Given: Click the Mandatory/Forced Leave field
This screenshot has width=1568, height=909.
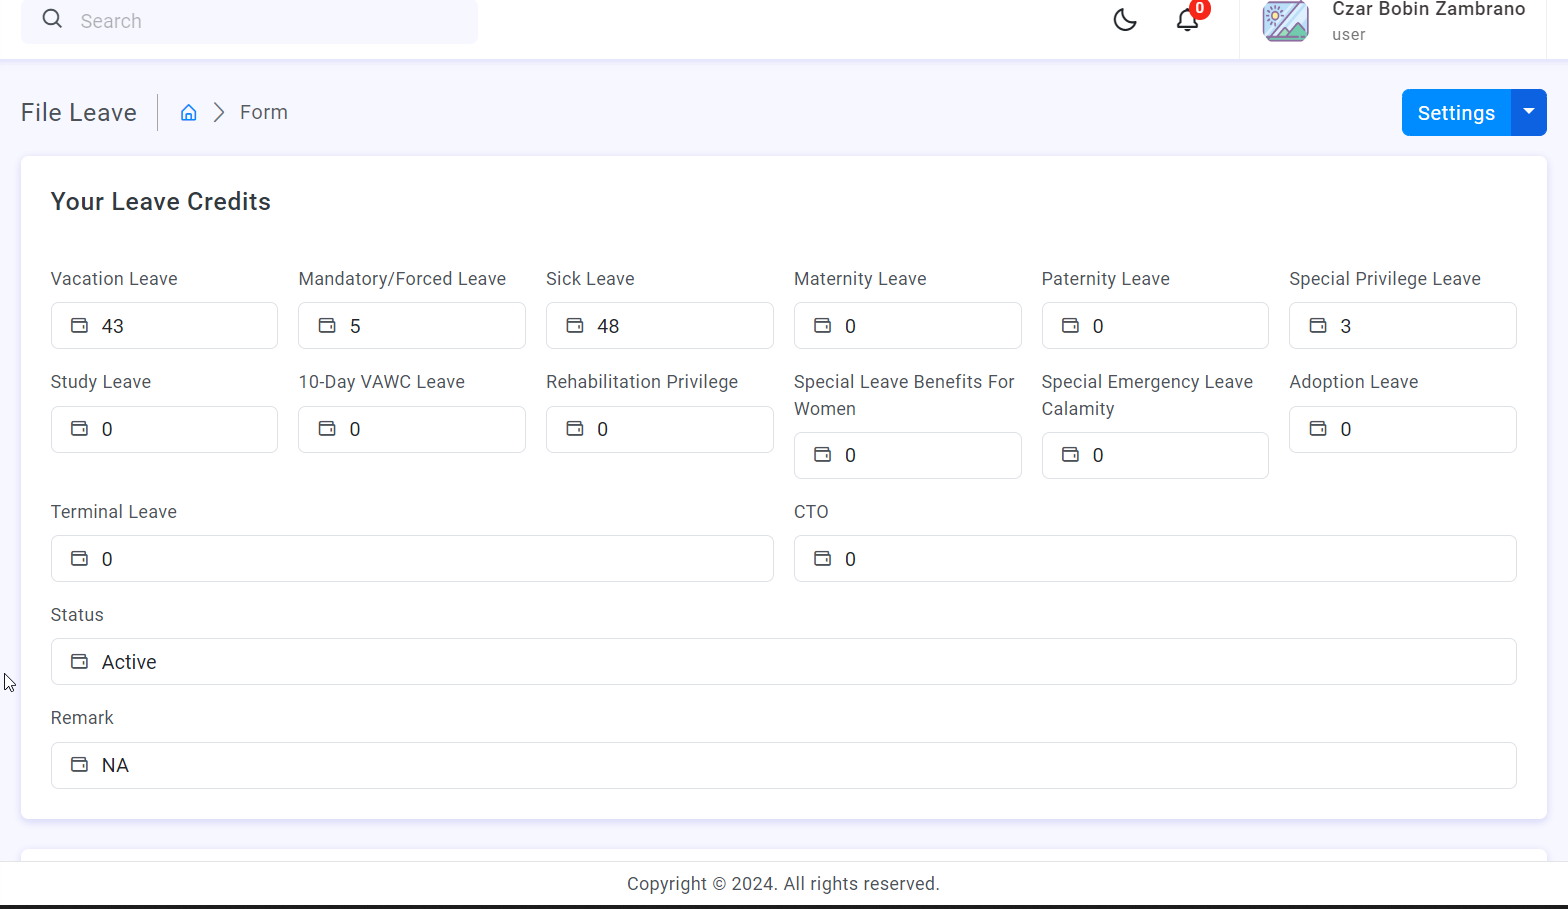Looking at the screenshot, I should point(412,326).
